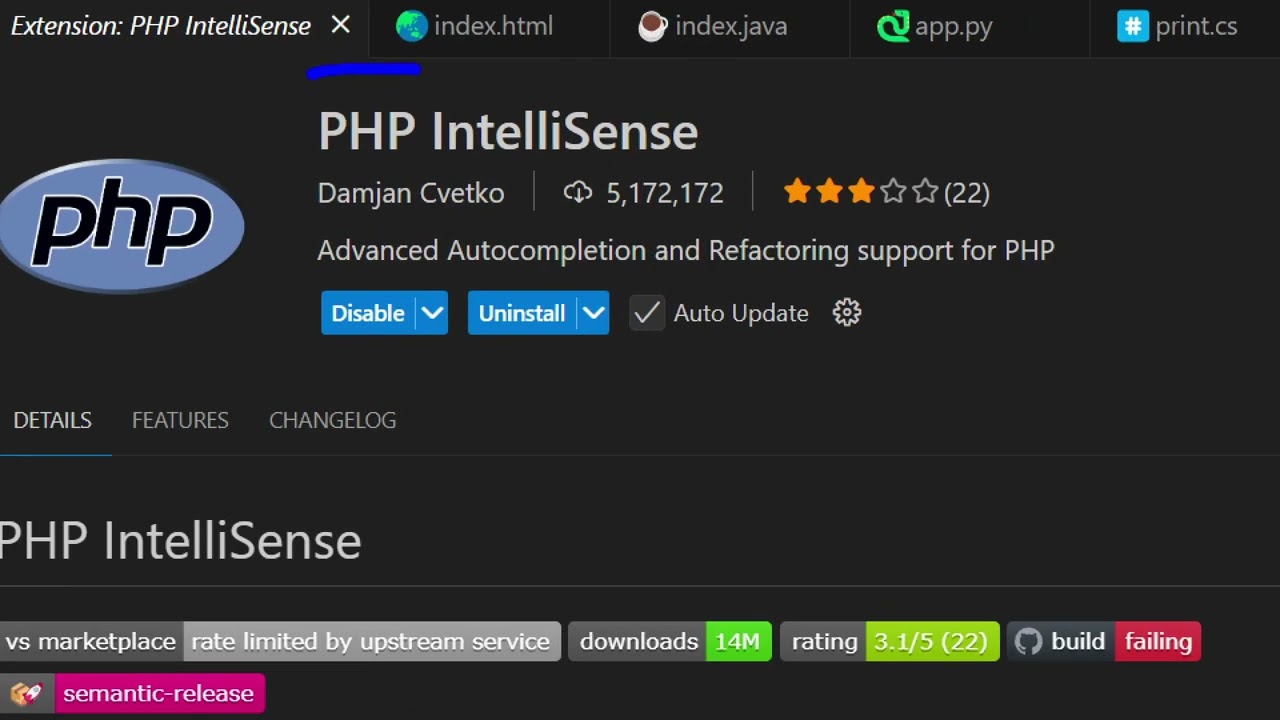Screen dimensions: 1280x720
Task: Click the cloud download install count icon
Action: (578, 192)
